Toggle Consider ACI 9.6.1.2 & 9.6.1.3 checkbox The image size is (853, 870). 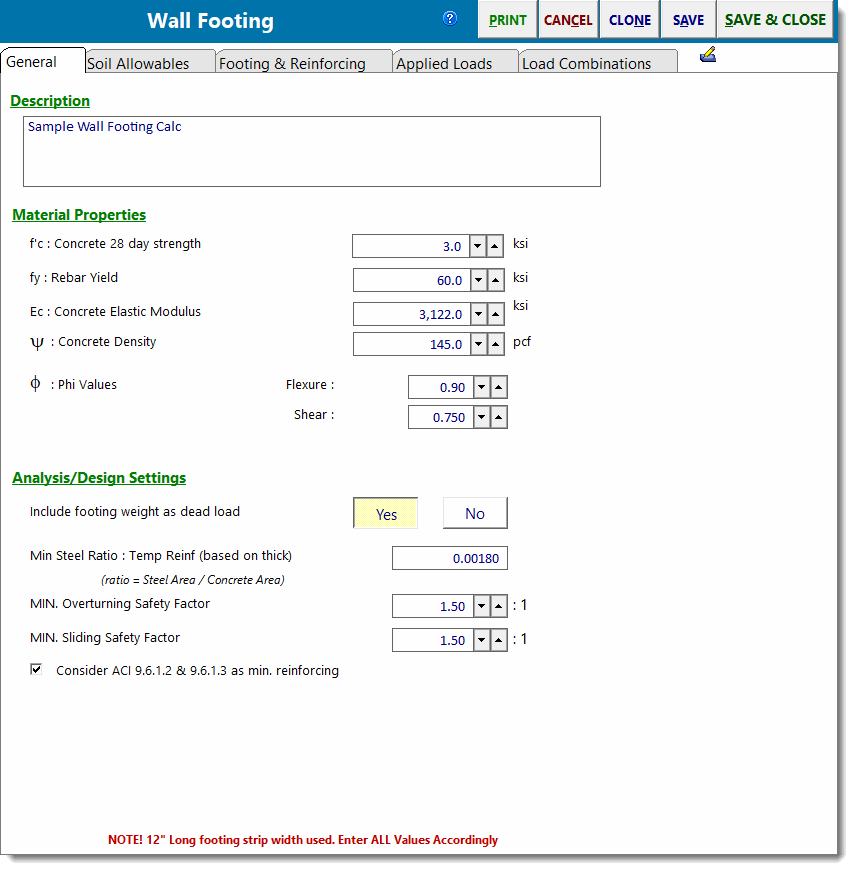[x=37, y=670]
